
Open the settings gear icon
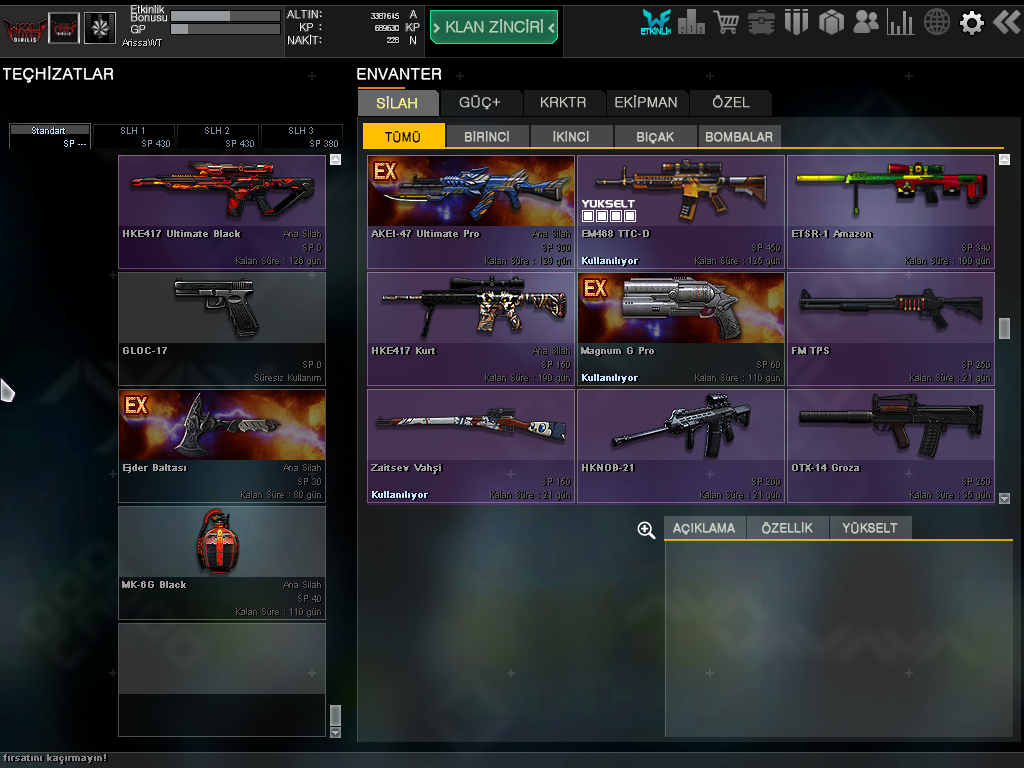pos(972,23)
